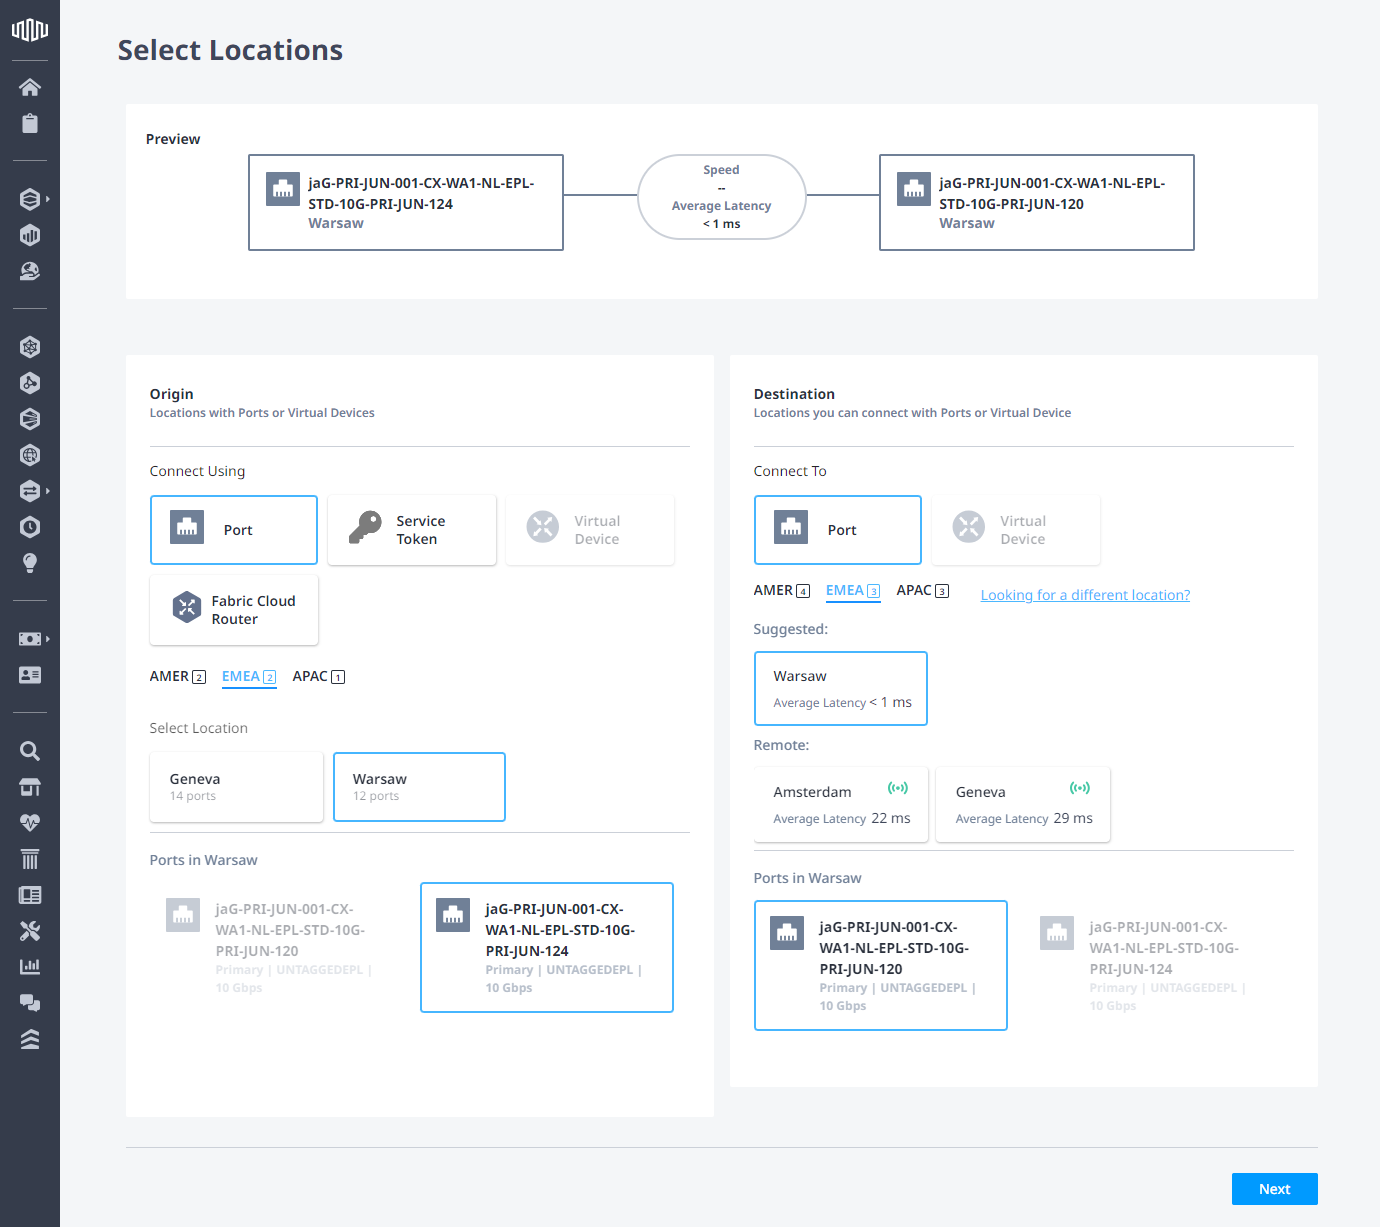
Task: Click the wrench and screwdriver tools icon
Action: point(30,931)
